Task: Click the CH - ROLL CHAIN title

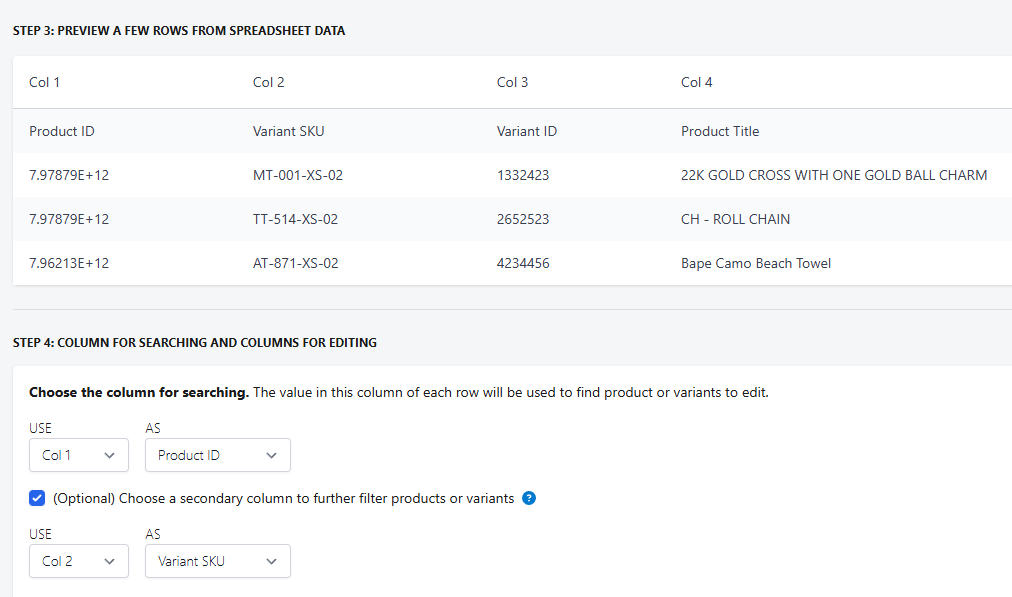Action: (736, 219)
